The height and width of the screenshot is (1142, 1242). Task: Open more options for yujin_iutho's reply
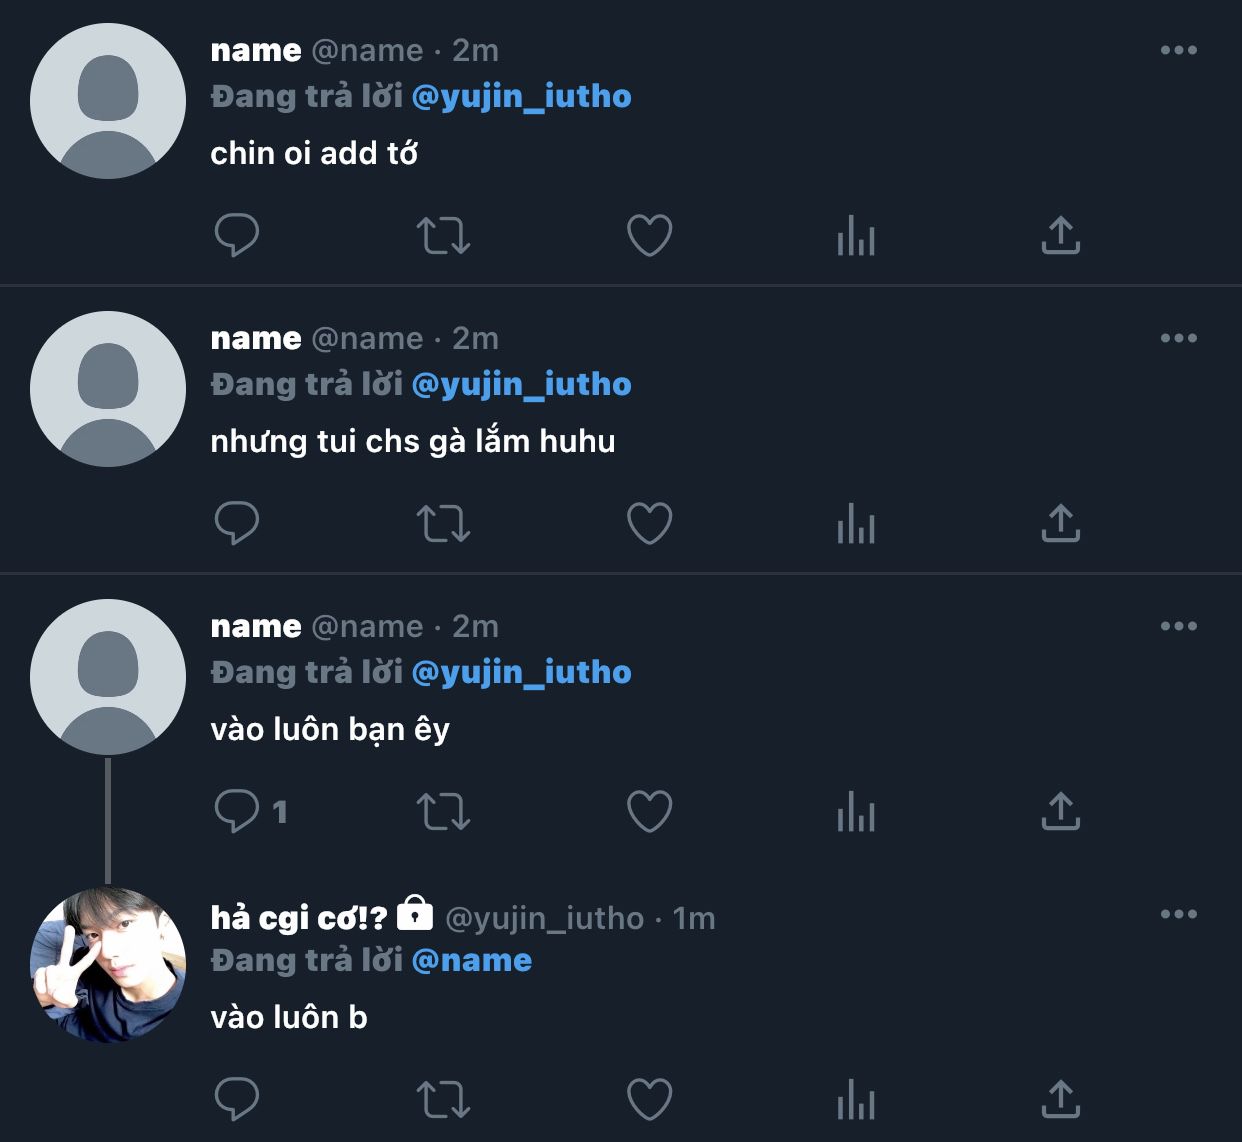click(x=1179, y=914)
